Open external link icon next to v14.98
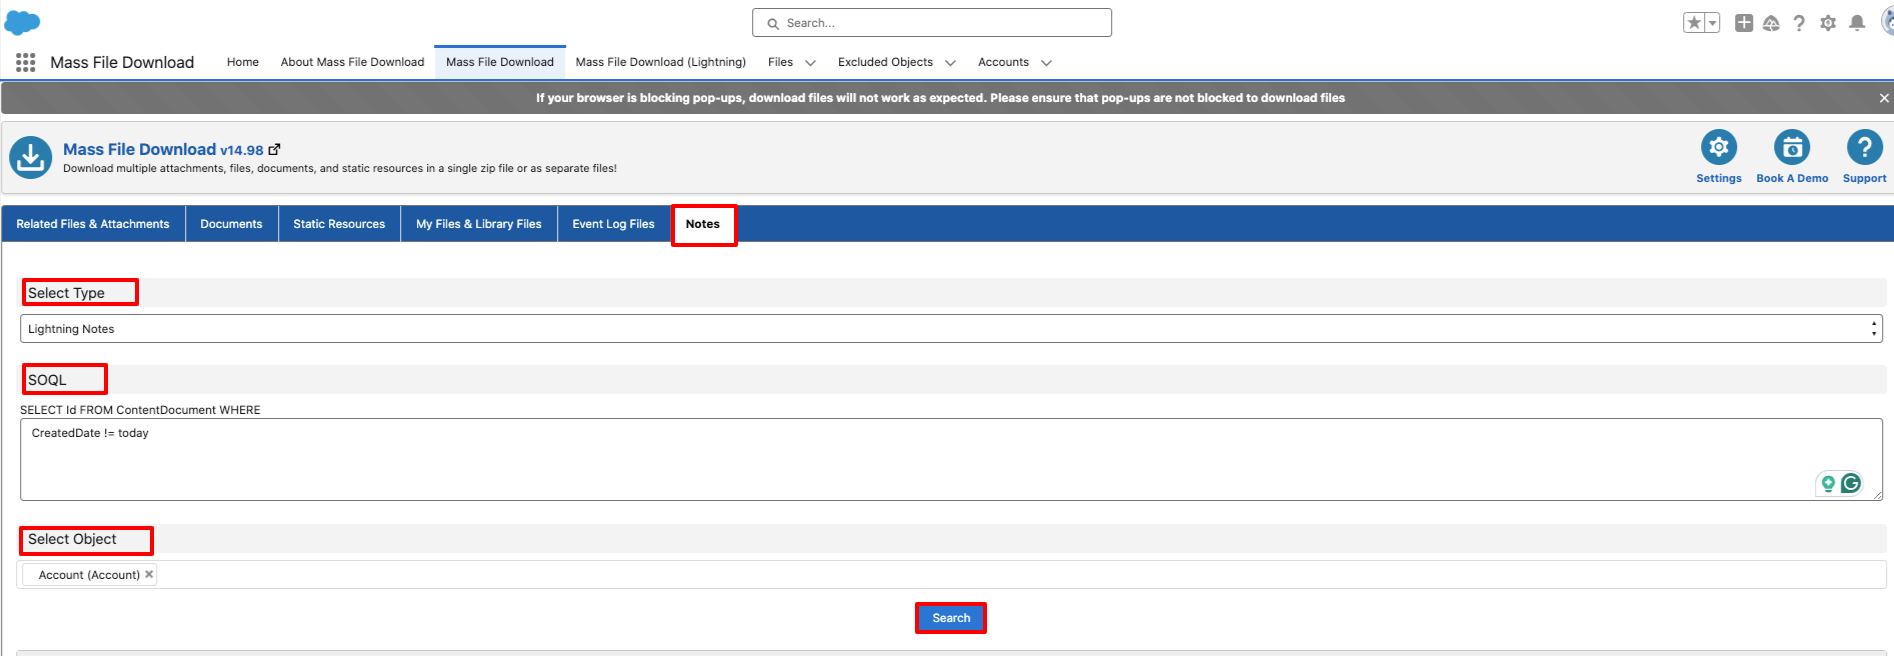1894x656 pixels. tap(275, 150)
